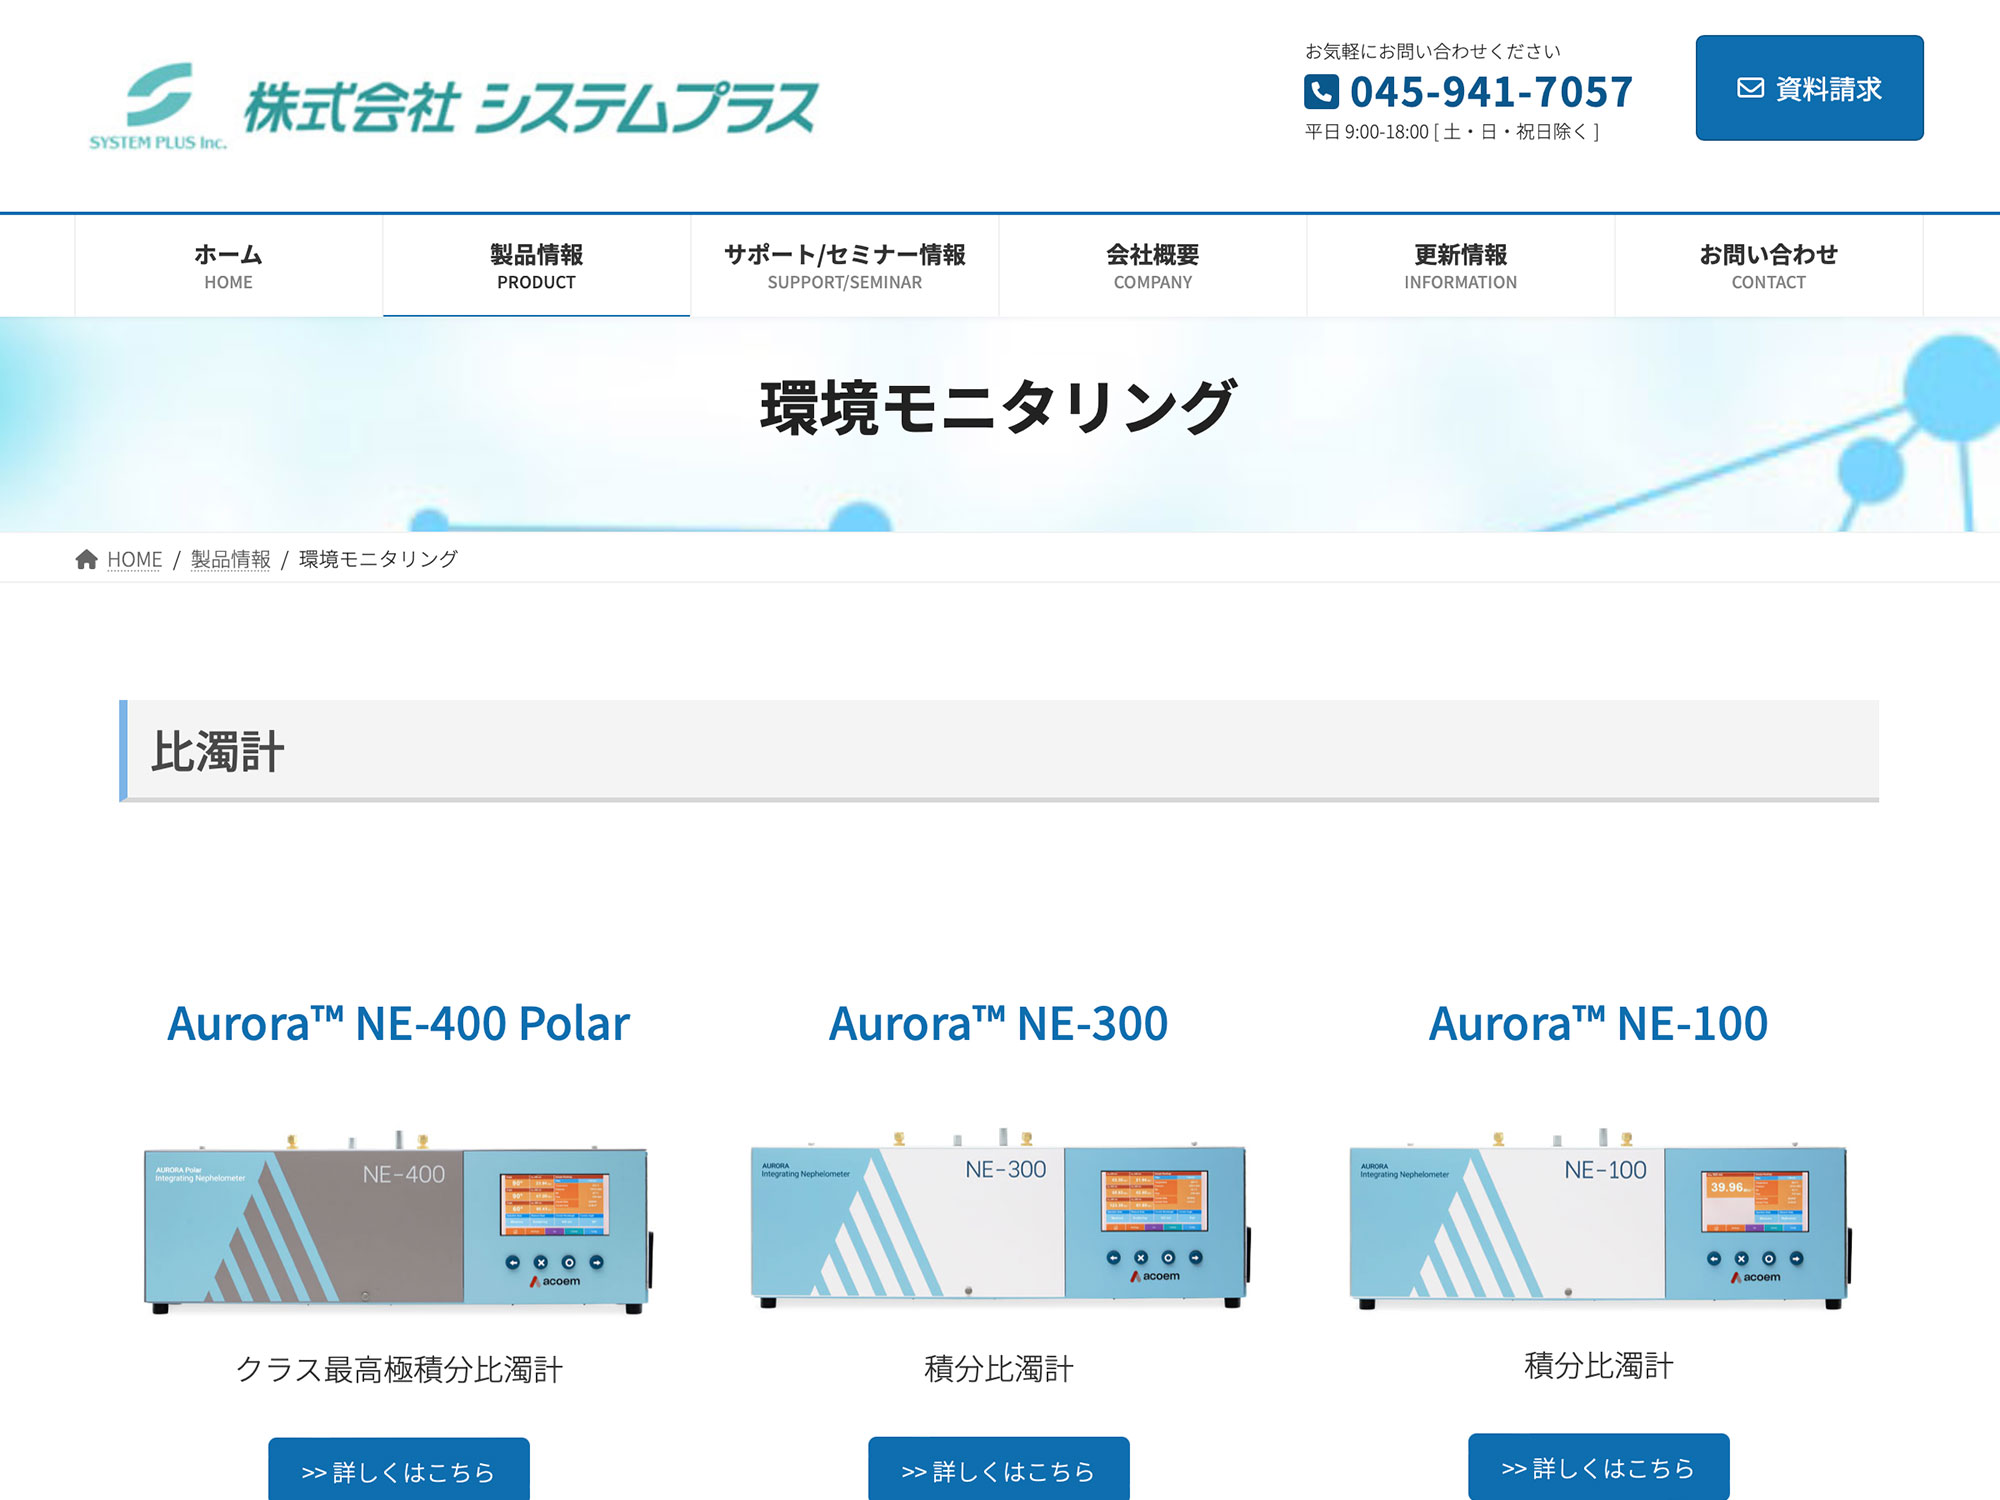Click the envelope icon in 資料請求 button

1750,88
